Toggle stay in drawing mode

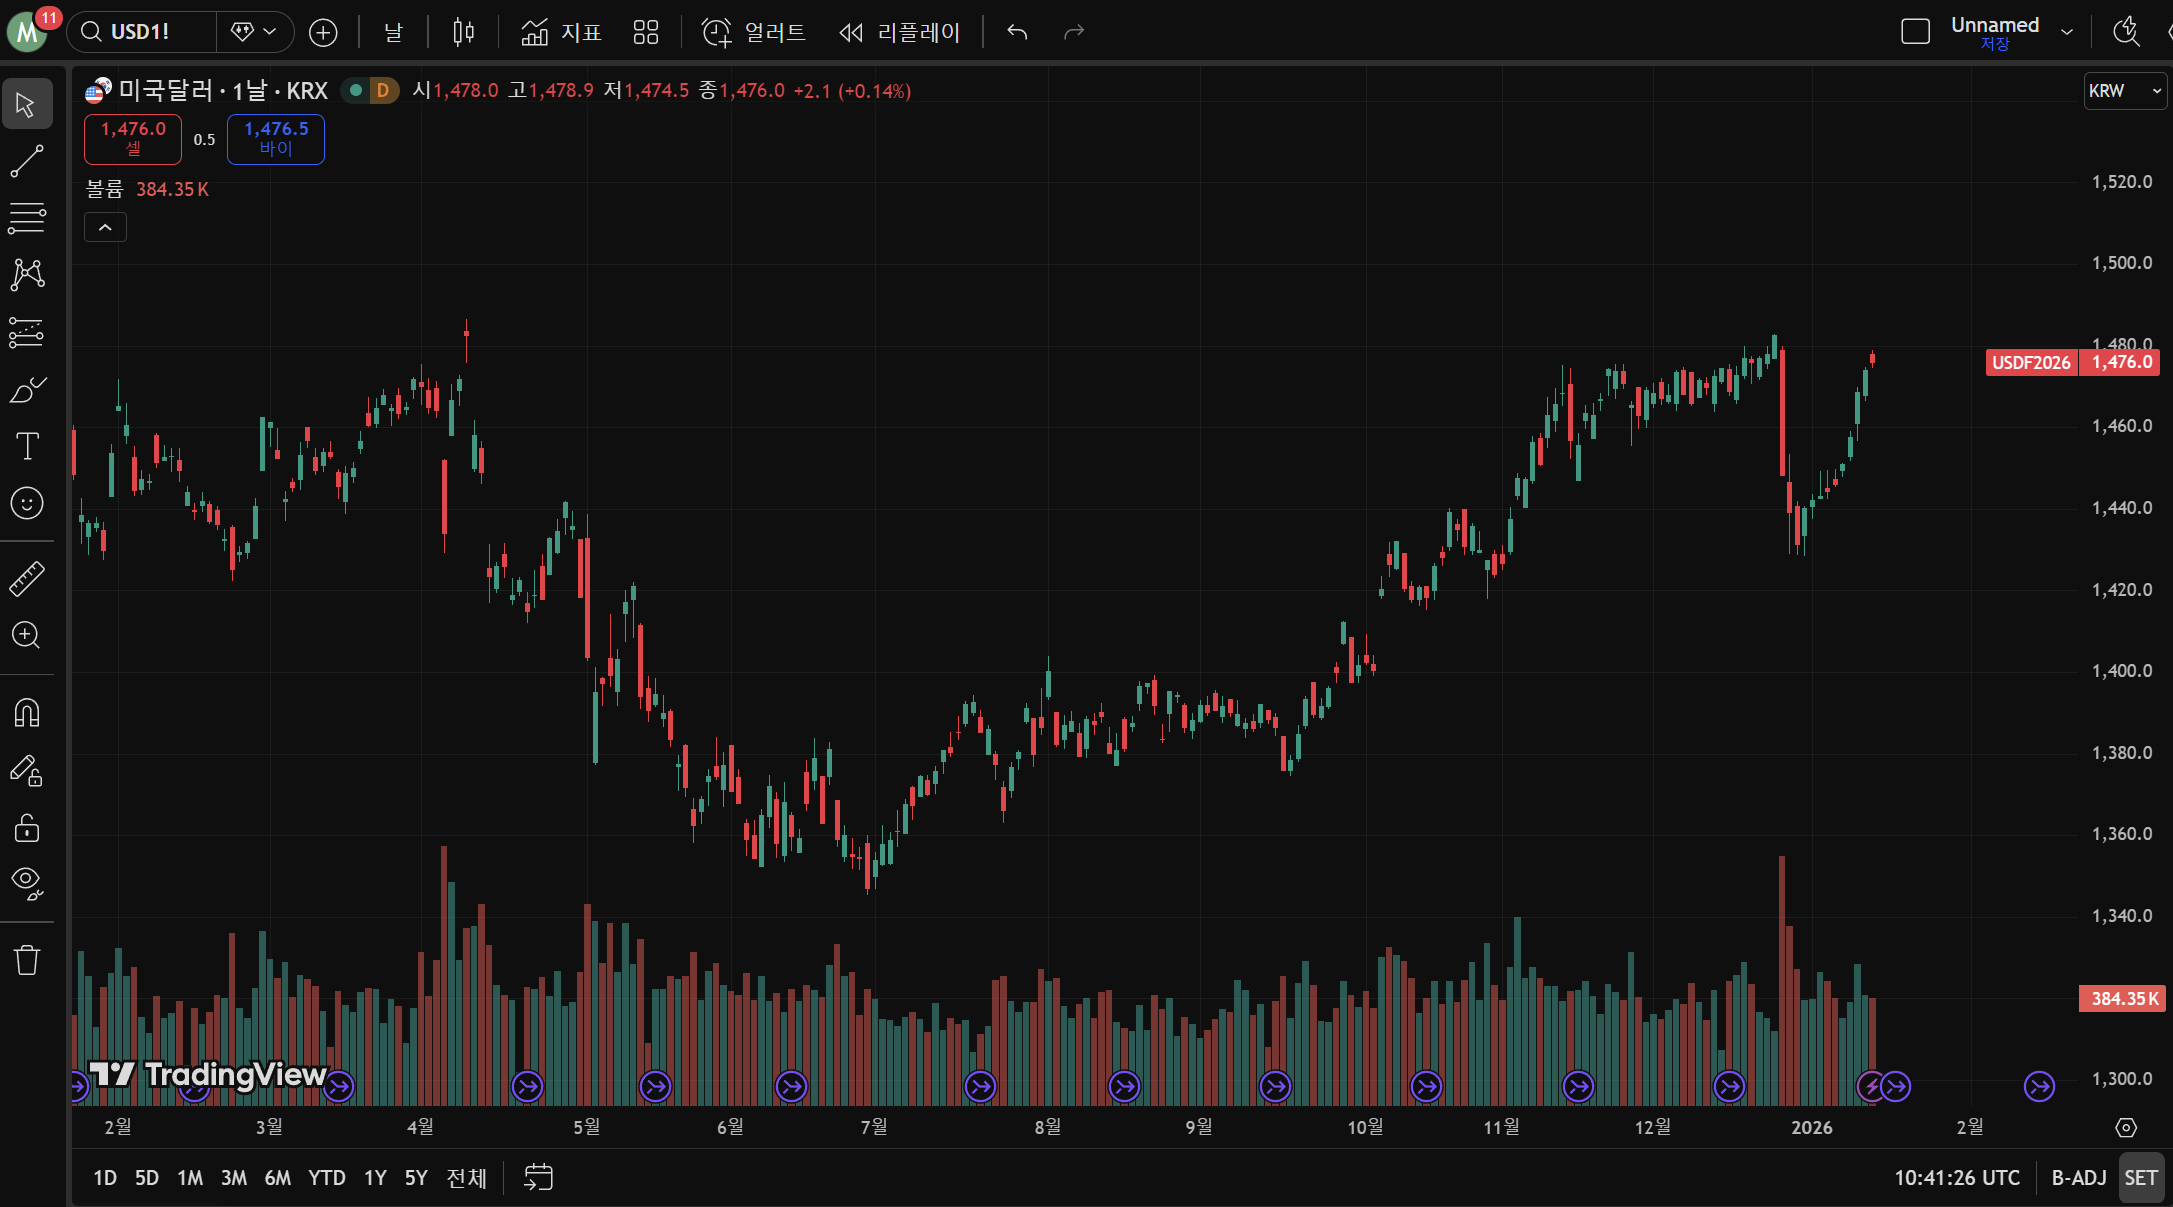(x=27, y=770)
